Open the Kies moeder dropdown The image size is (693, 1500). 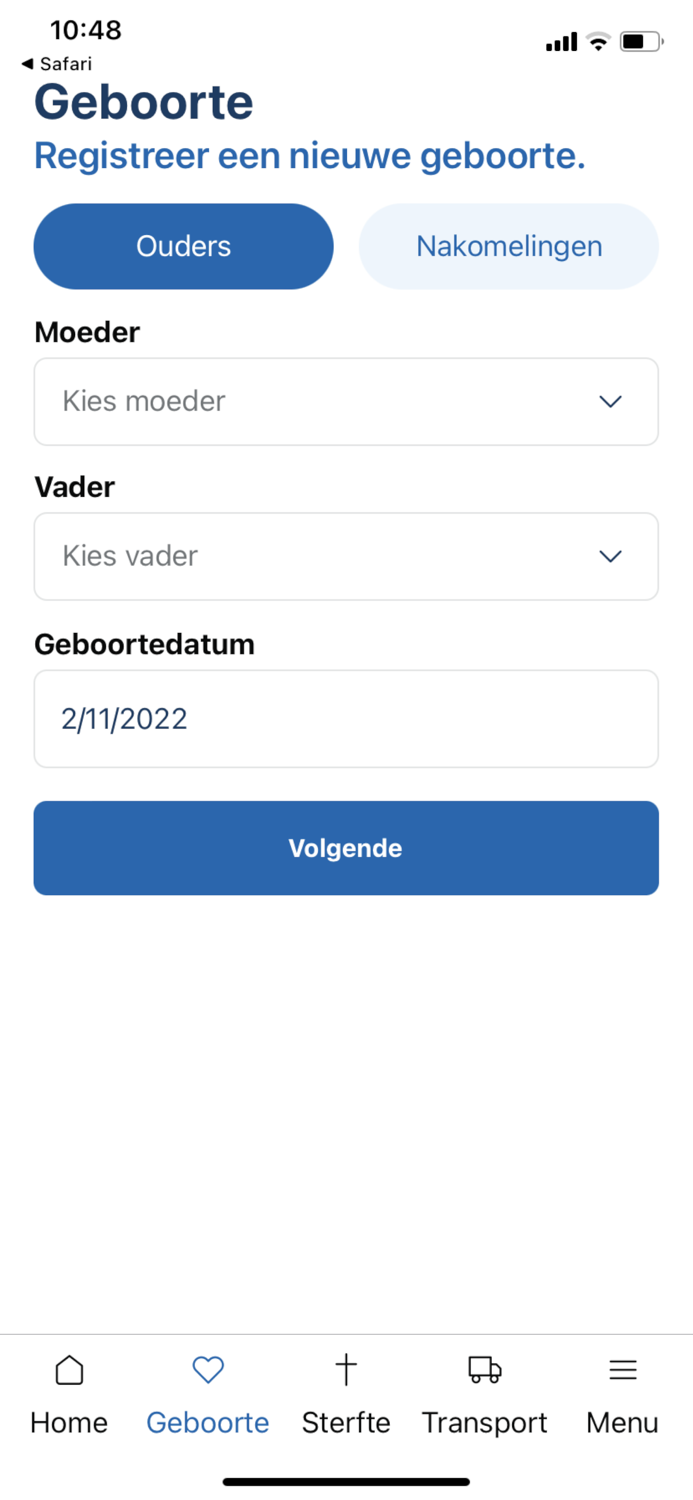coord(346,401)
